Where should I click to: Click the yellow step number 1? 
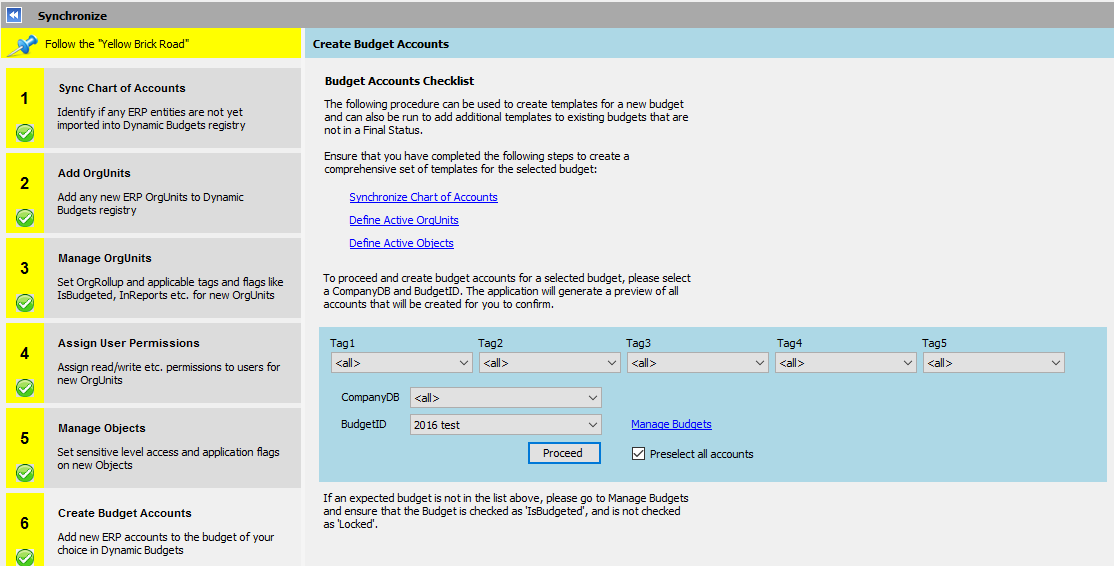click(x=24, y=98)
